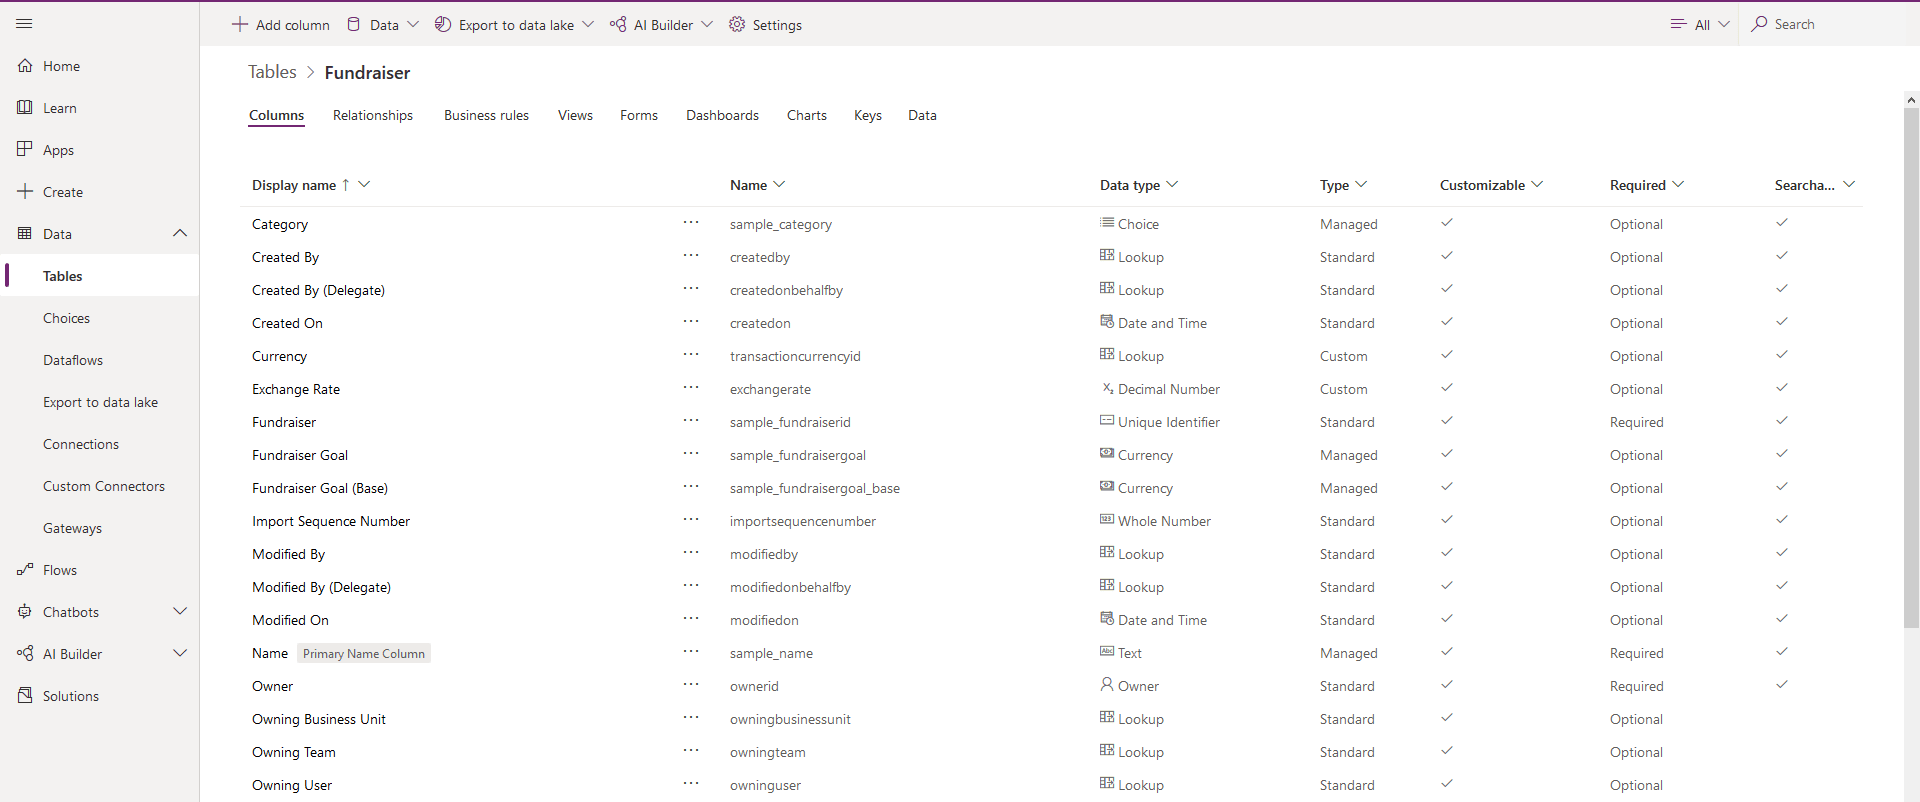
Task: Click Customizable checkmark for Category row
Action: 1447,223
